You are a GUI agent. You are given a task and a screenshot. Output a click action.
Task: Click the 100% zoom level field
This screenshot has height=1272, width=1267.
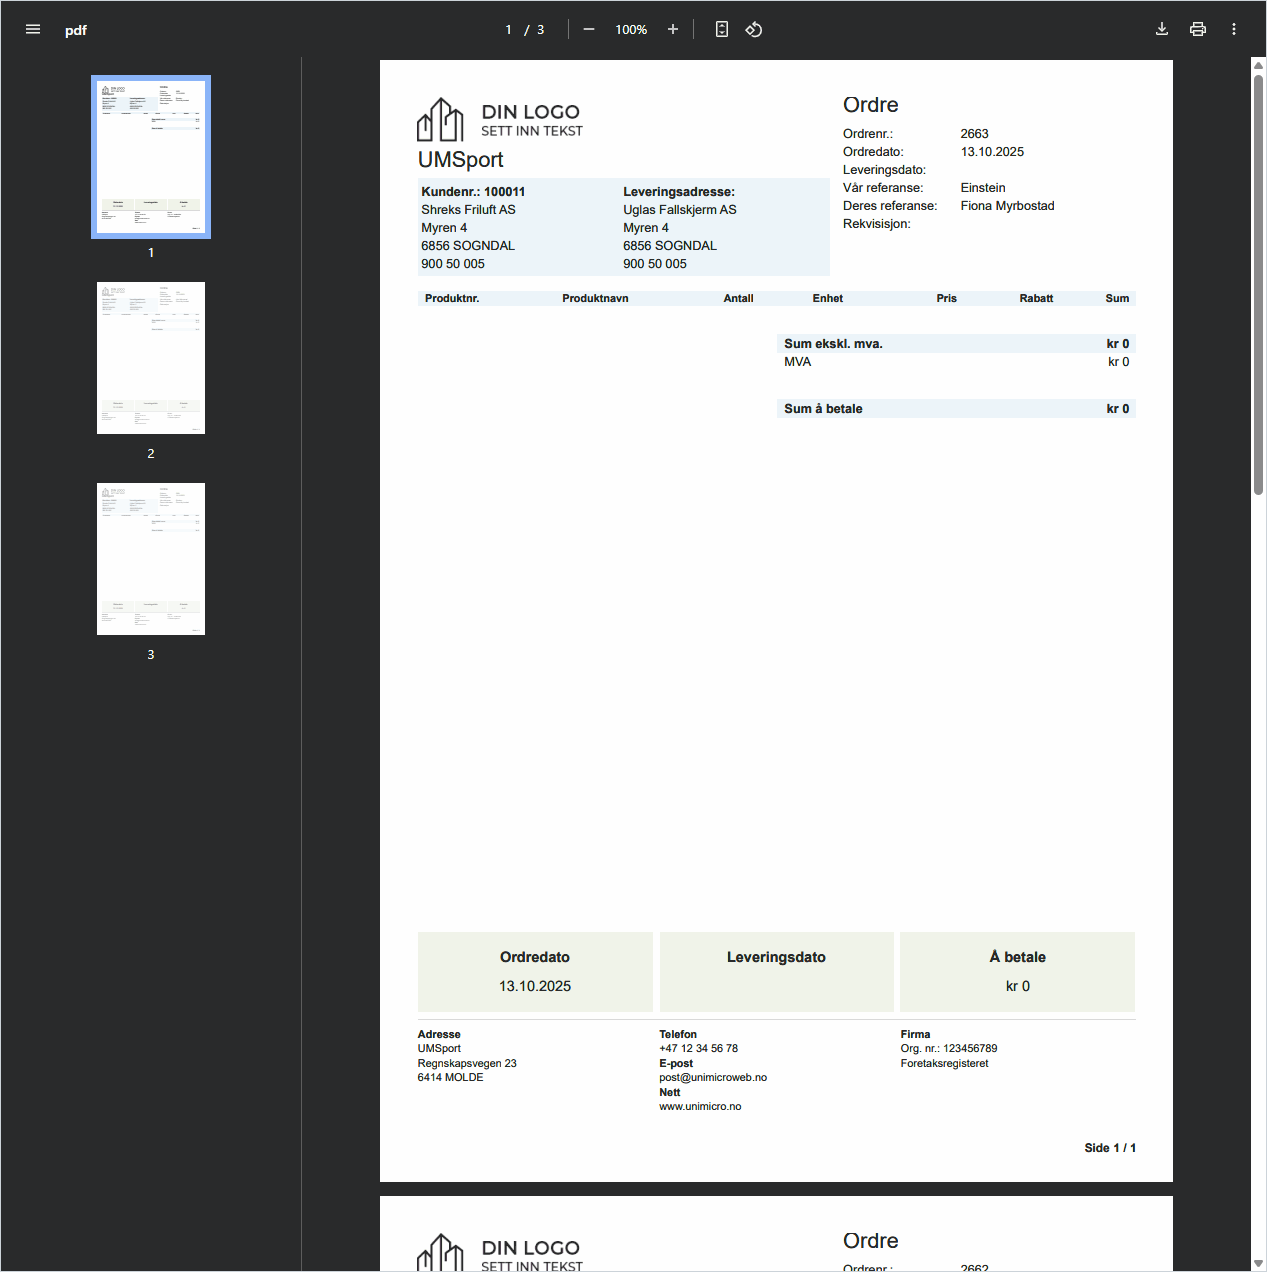click(x=631, y=30)
